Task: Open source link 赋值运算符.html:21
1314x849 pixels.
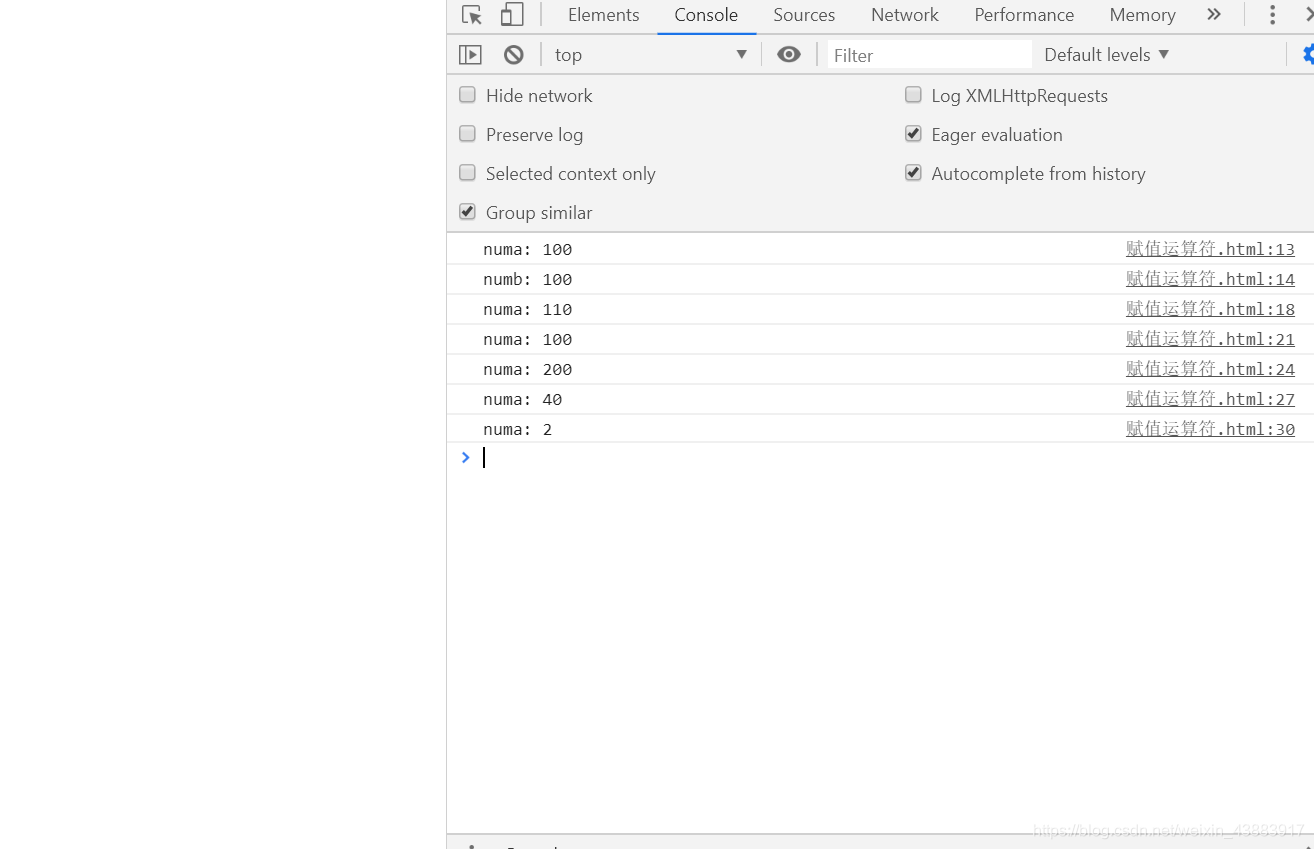Action: 1210,339
